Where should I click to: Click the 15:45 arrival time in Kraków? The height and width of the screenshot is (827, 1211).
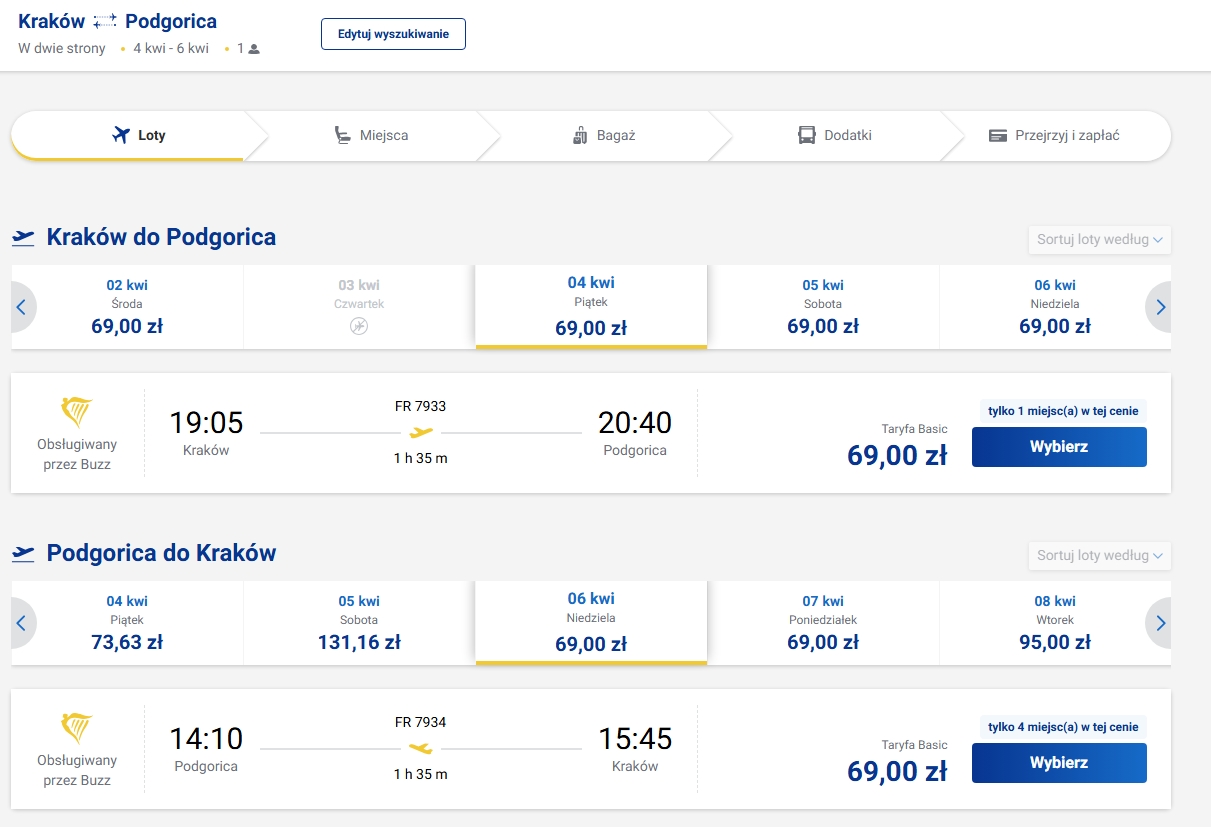click(635, 739)
